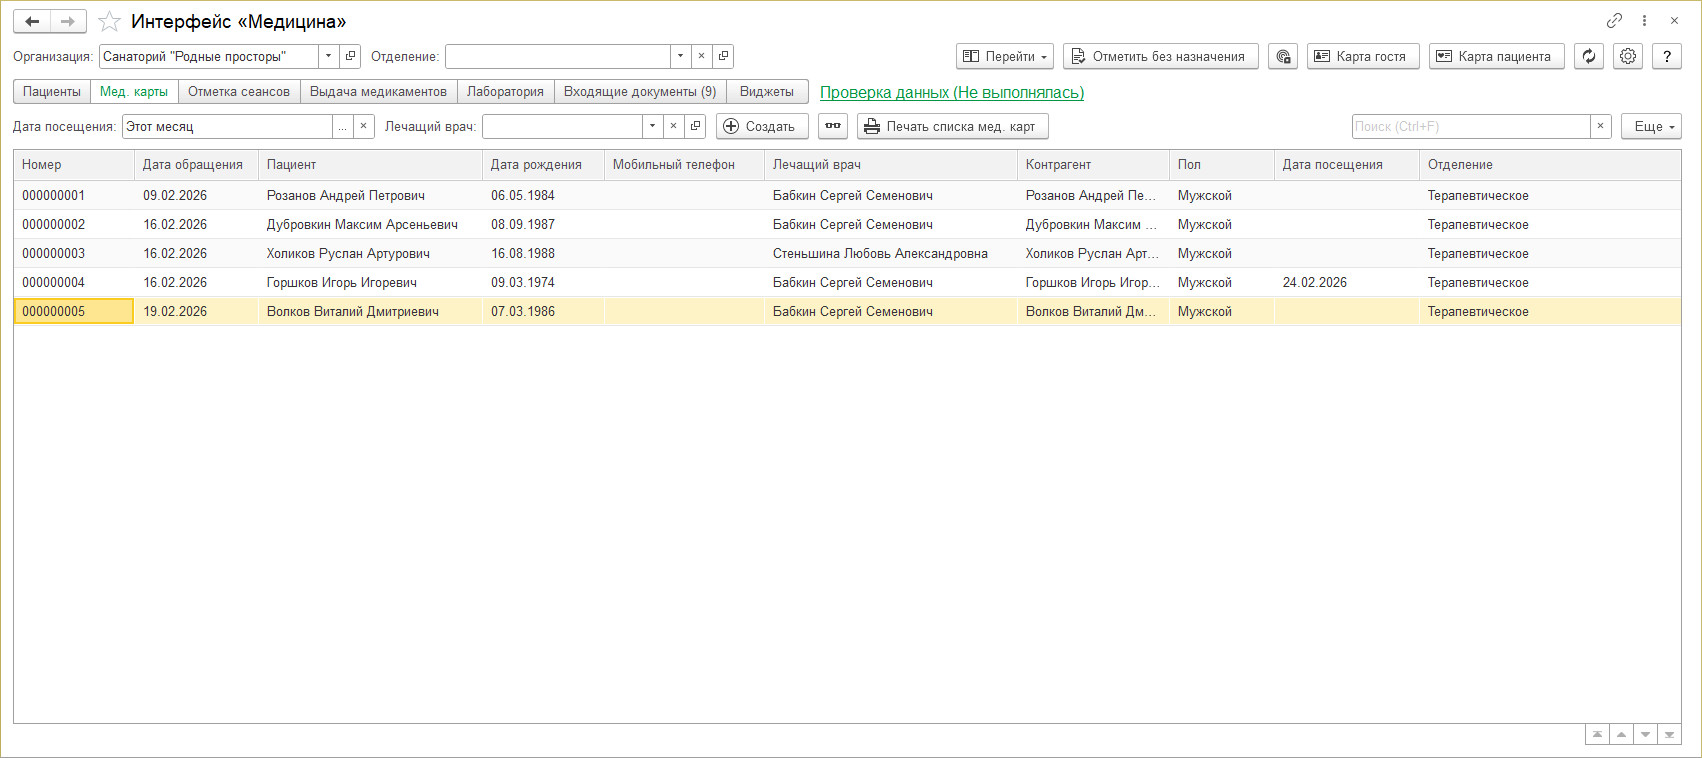Open settings via the gear icon

(1628, 57)
